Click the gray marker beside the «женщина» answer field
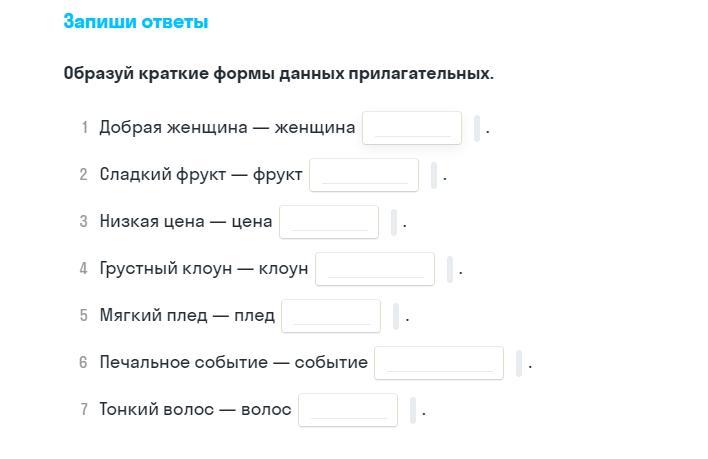The image size is (708, 459). (477, 128)
